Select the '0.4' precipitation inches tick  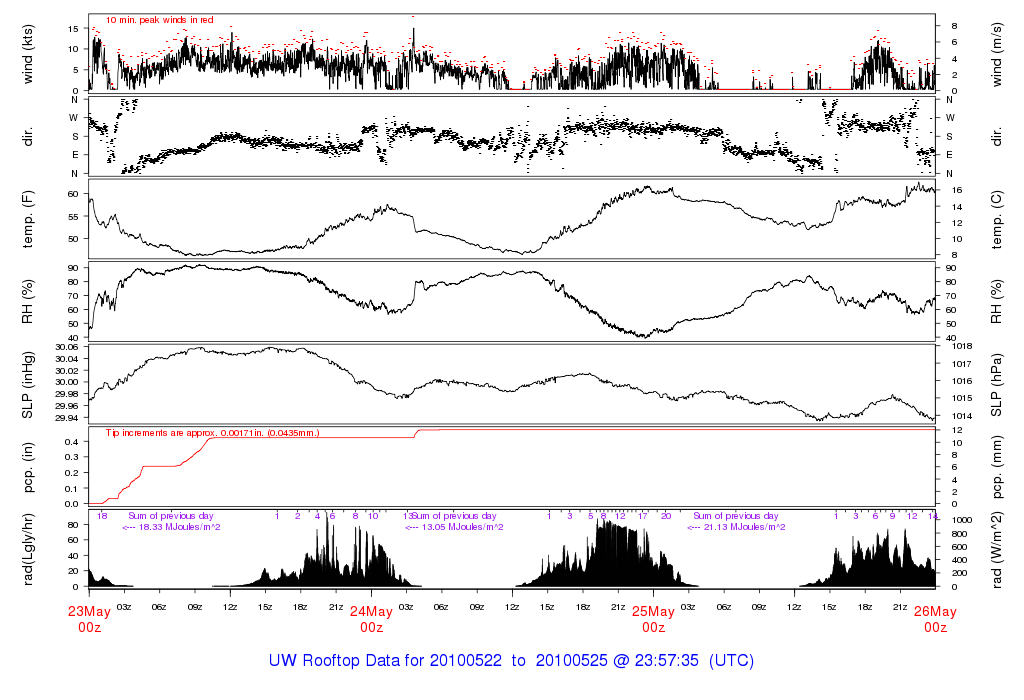pos(72,442)
